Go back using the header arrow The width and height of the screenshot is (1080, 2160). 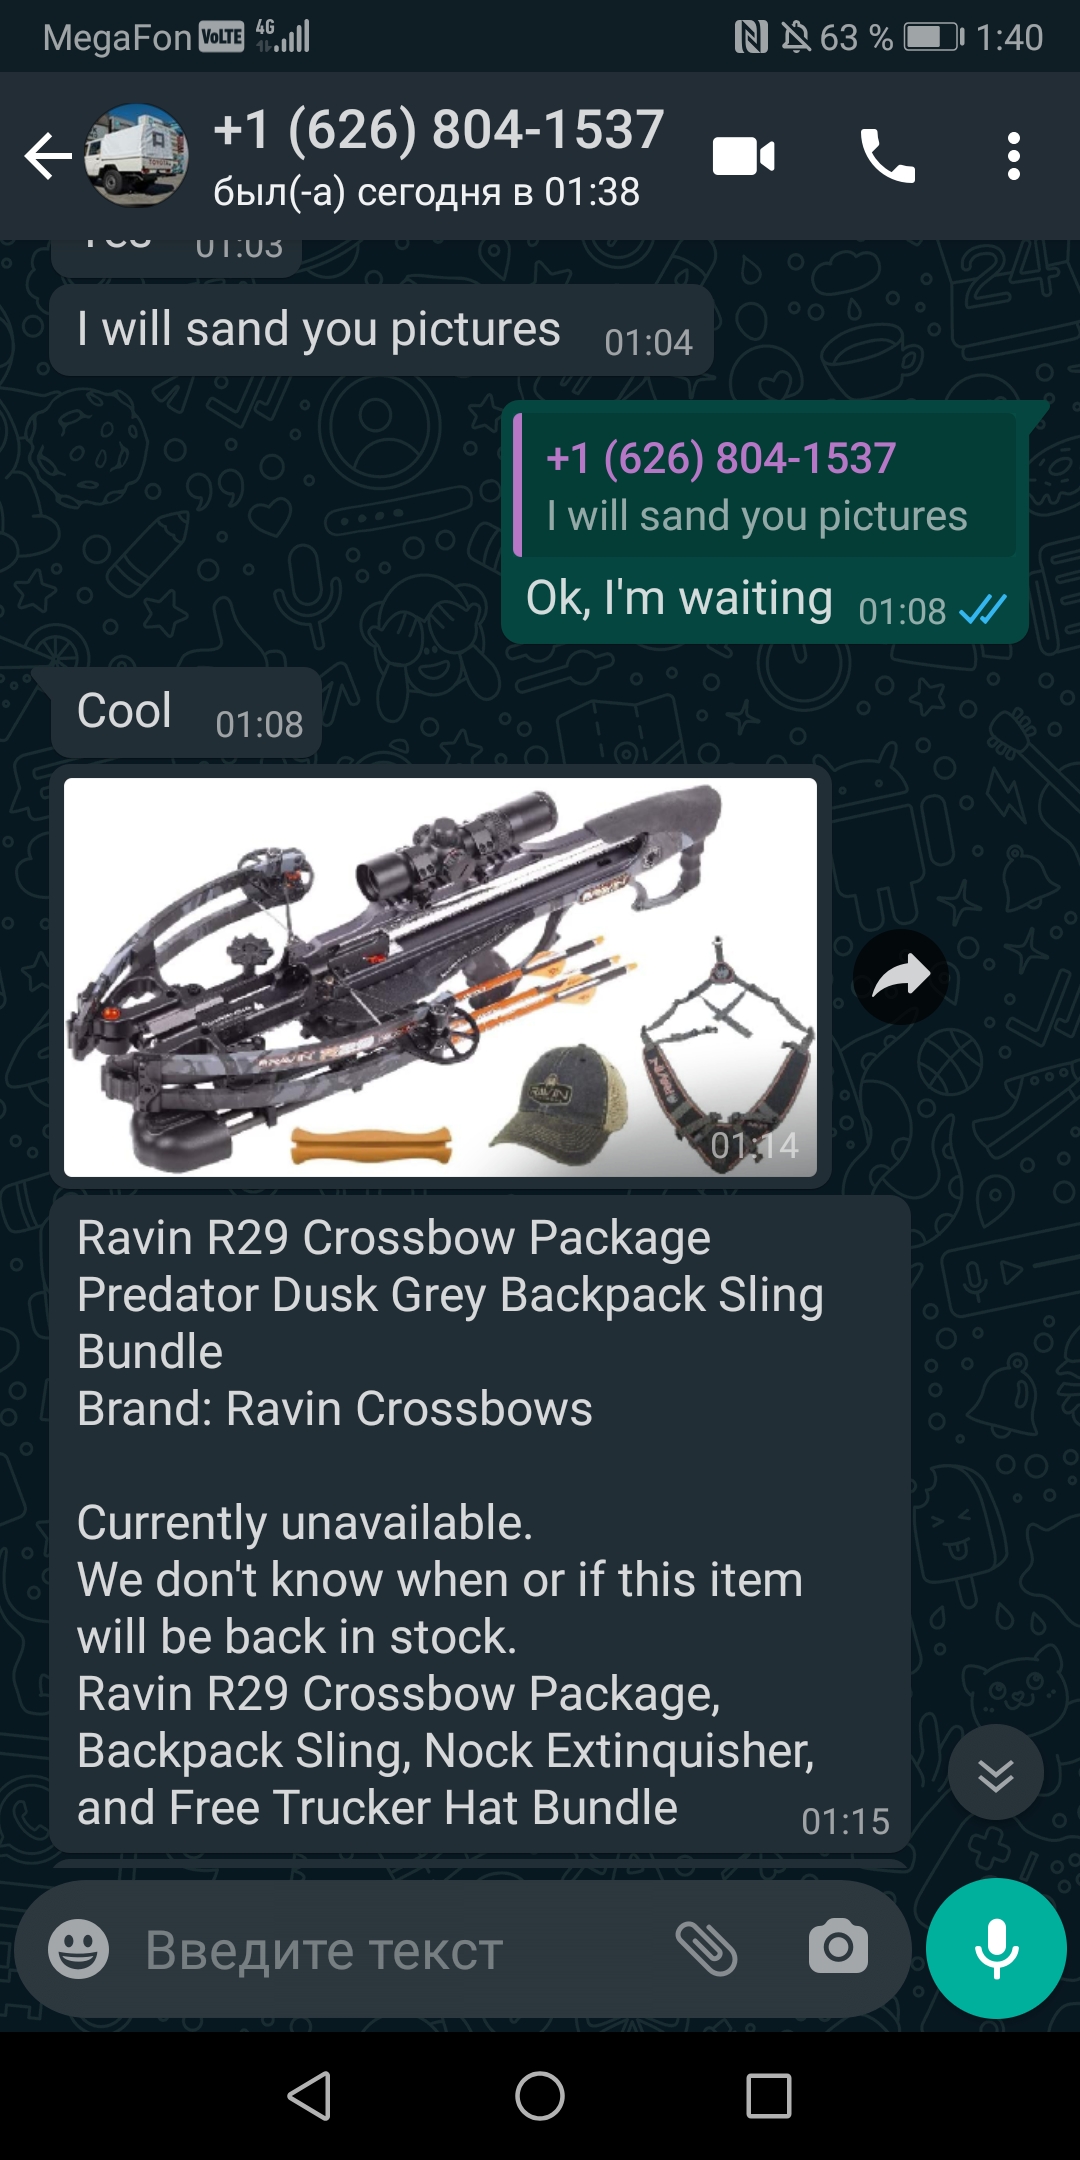[48, 156]
